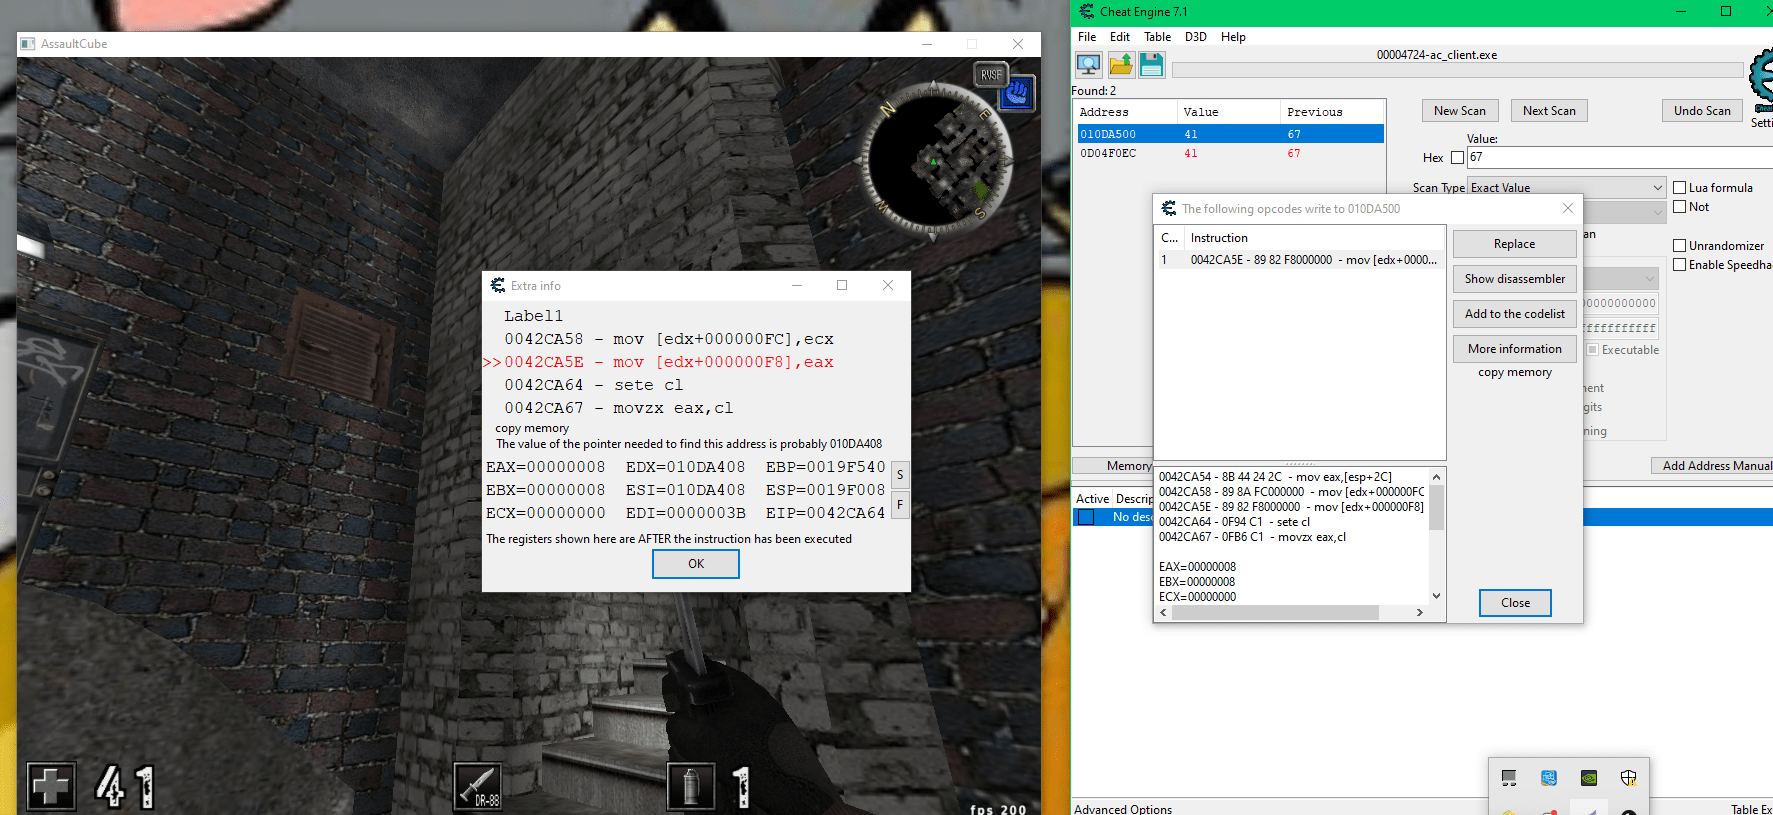Click the F floating point button in Extra info
The height and width of the screenshot is (815, 1773).
click(900, 505)
